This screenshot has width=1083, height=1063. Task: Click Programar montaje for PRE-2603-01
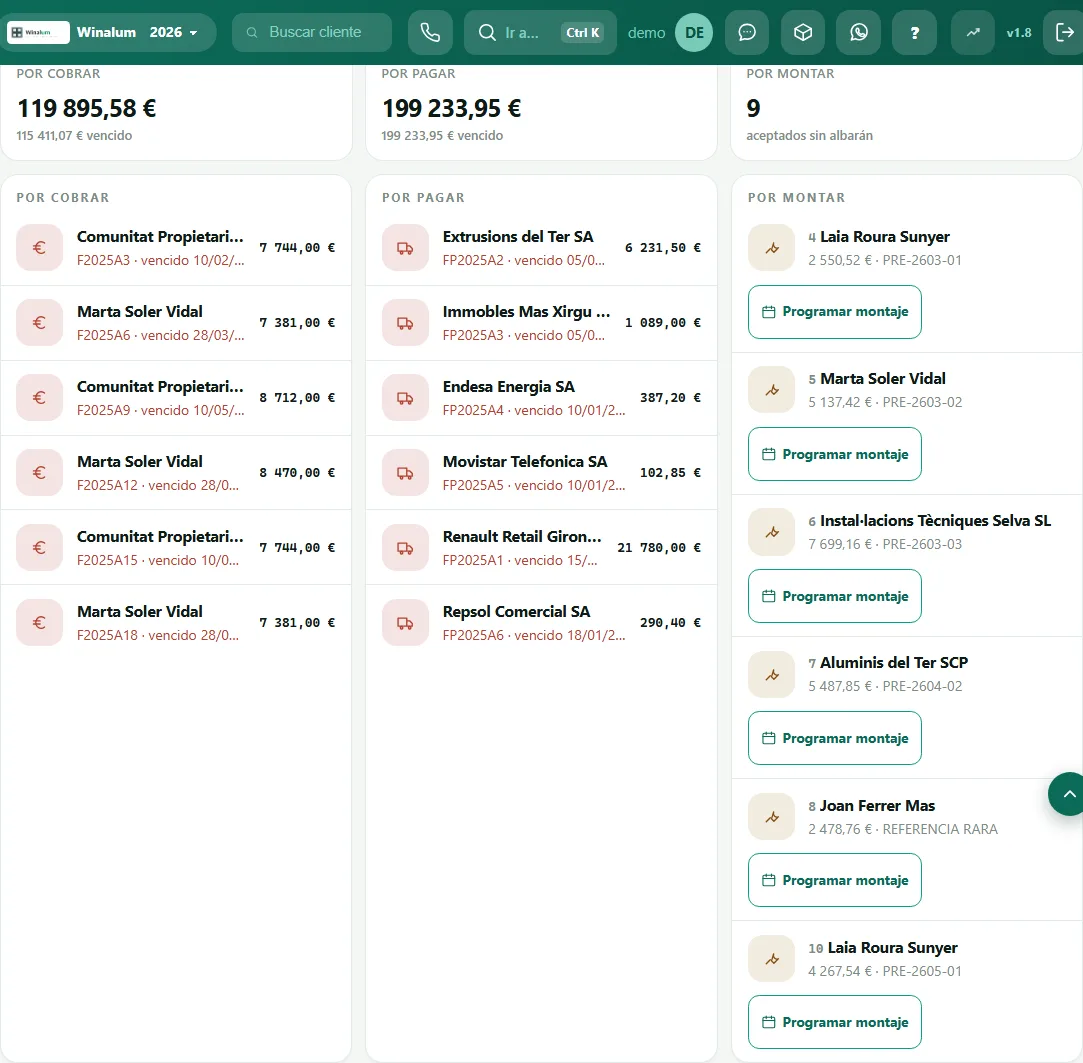tap(834, 312)
